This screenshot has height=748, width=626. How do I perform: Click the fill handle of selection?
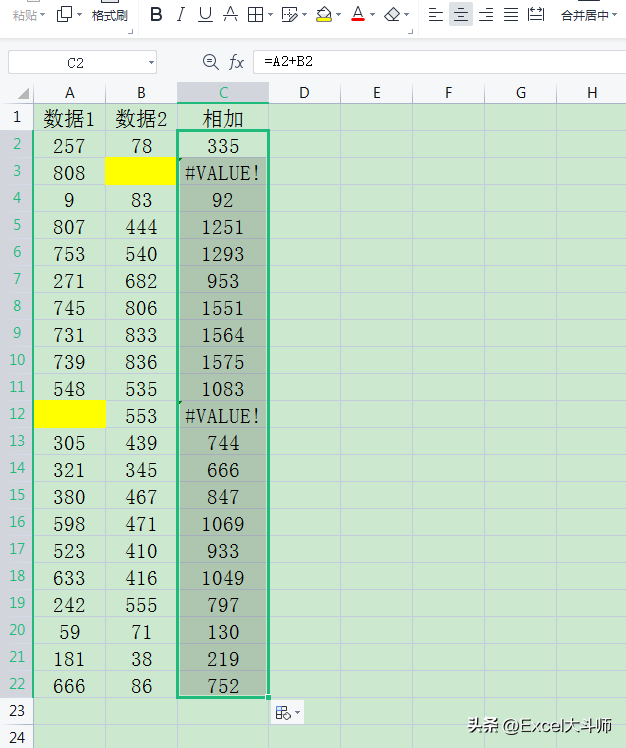[269, 697]
